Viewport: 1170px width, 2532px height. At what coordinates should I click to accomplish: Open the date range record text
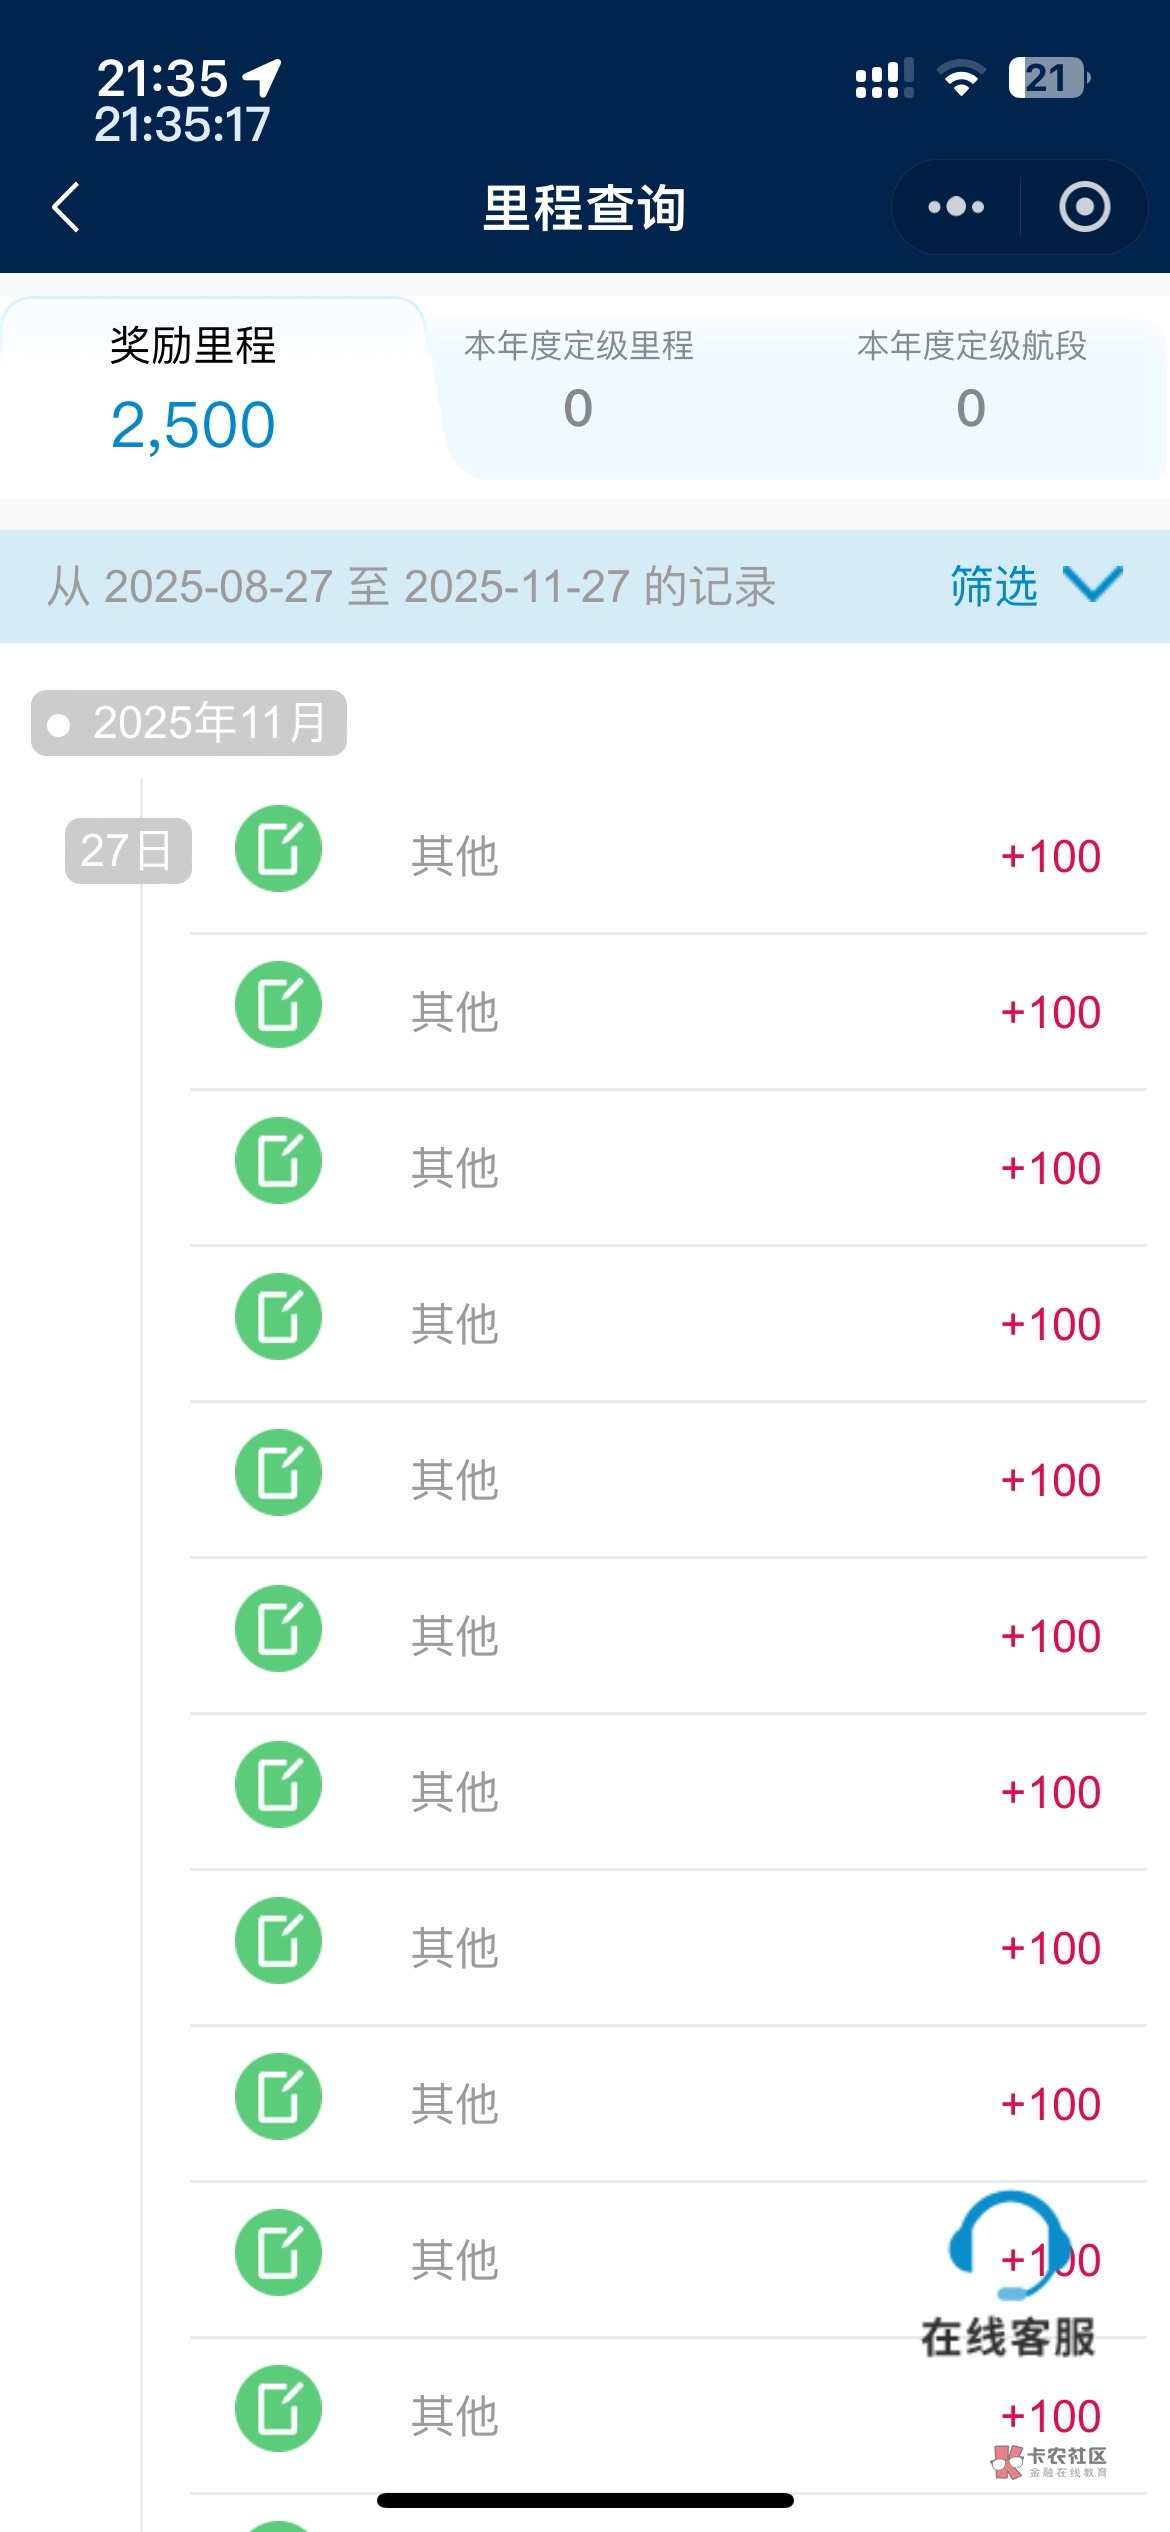click(x=411, y=586)
